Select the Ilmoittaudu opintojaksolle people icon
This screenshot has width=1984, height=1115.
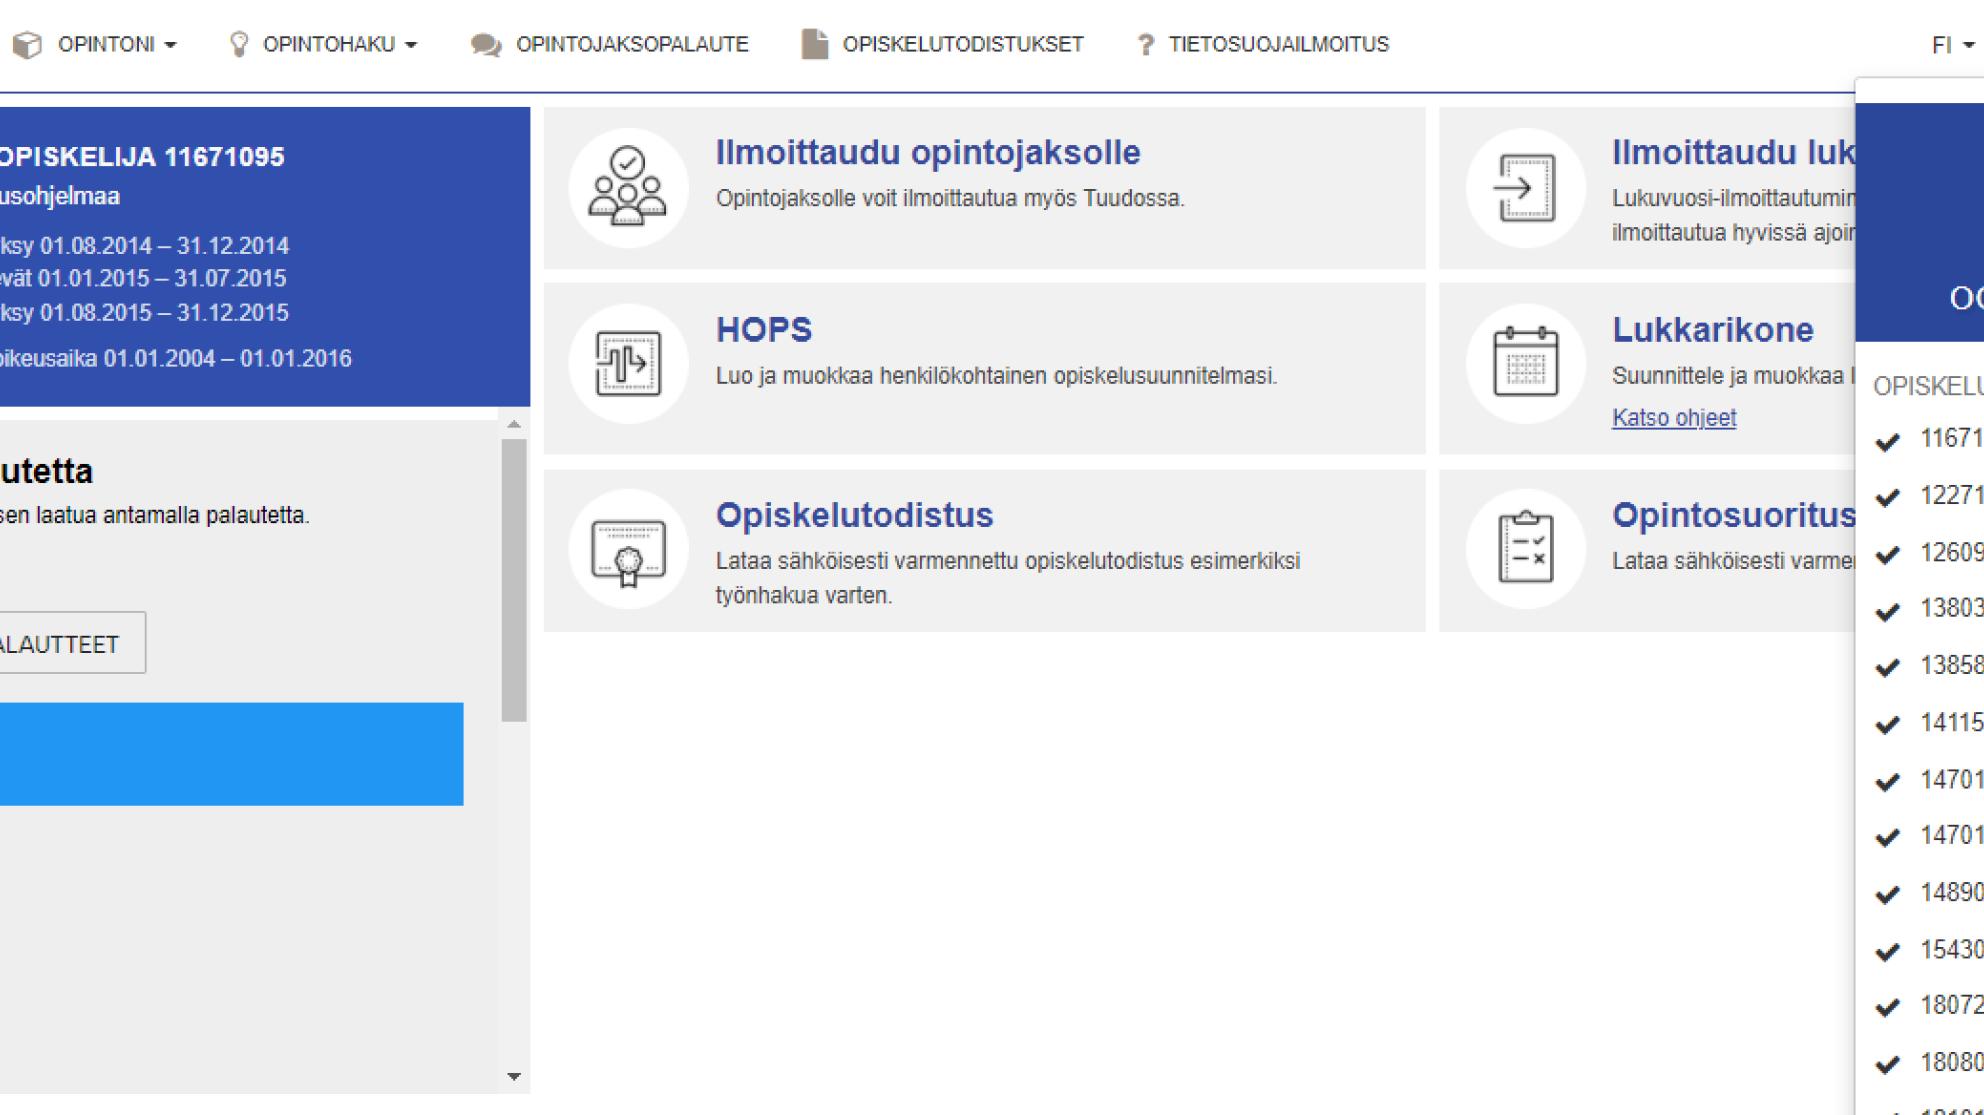pos(627,186)
